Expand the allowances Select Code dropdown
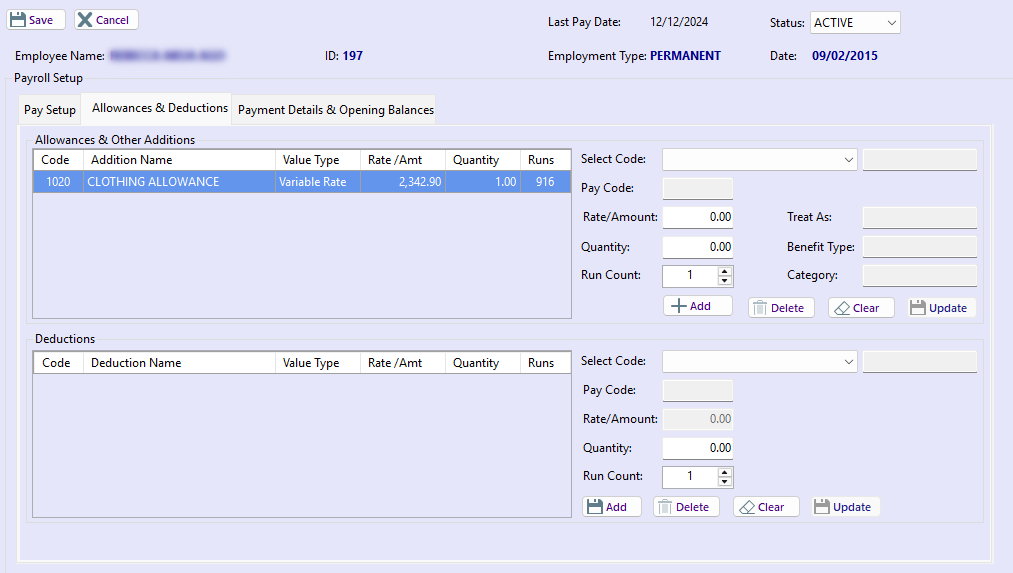The width and height of the screenshot is (1013, 573). (849, 160)
